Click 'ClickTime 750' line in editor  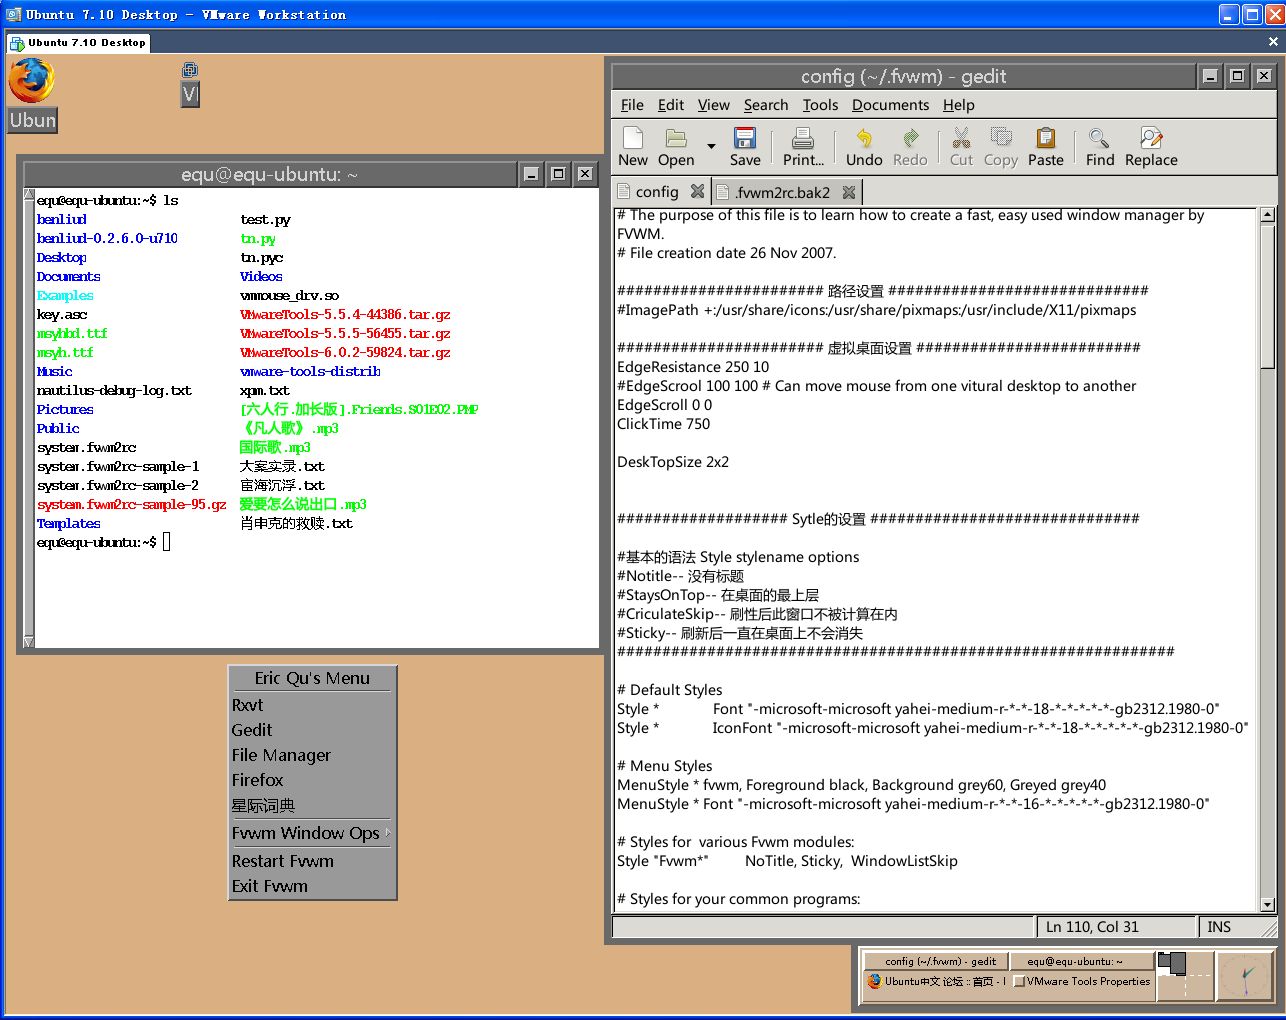(664, 424)
